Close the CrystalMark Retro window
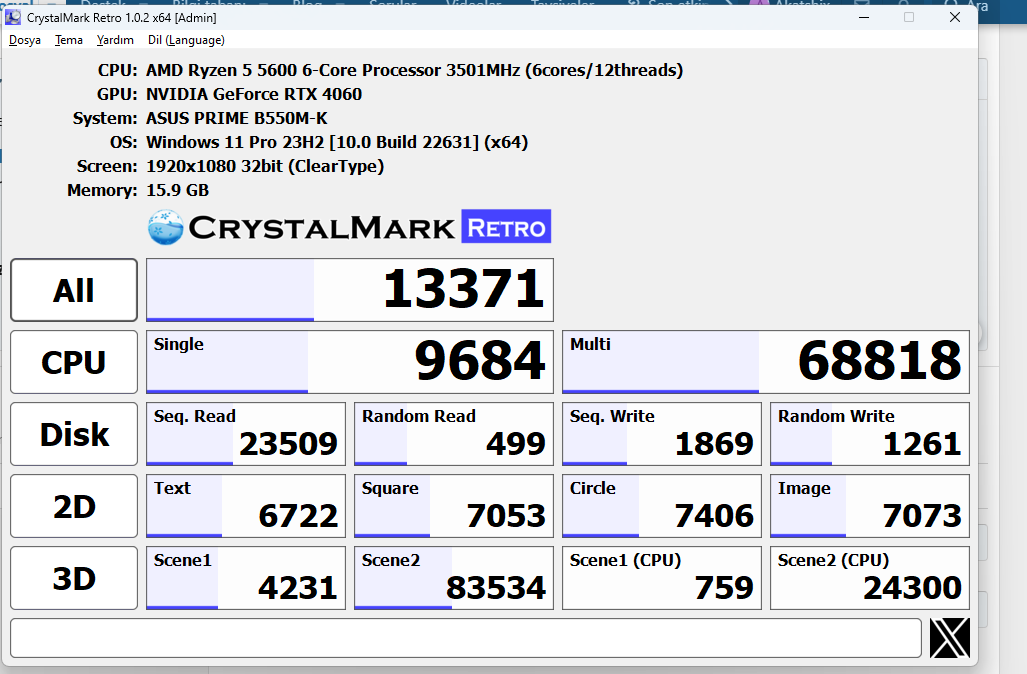Image resolution: width=1027 pixels, height=674 pixels. 955,17
